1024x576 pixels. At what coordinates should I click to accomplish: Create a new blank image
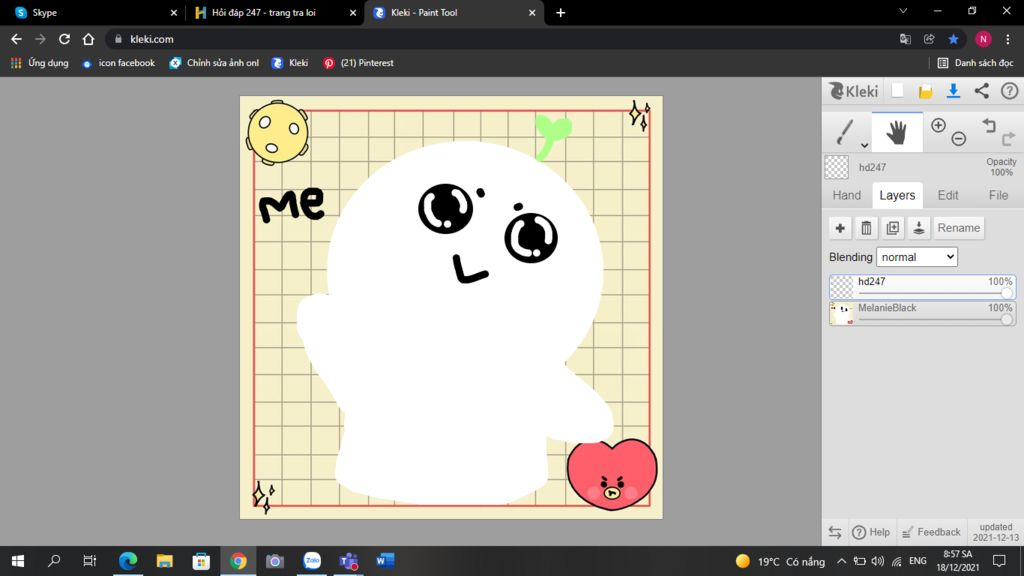897,91
